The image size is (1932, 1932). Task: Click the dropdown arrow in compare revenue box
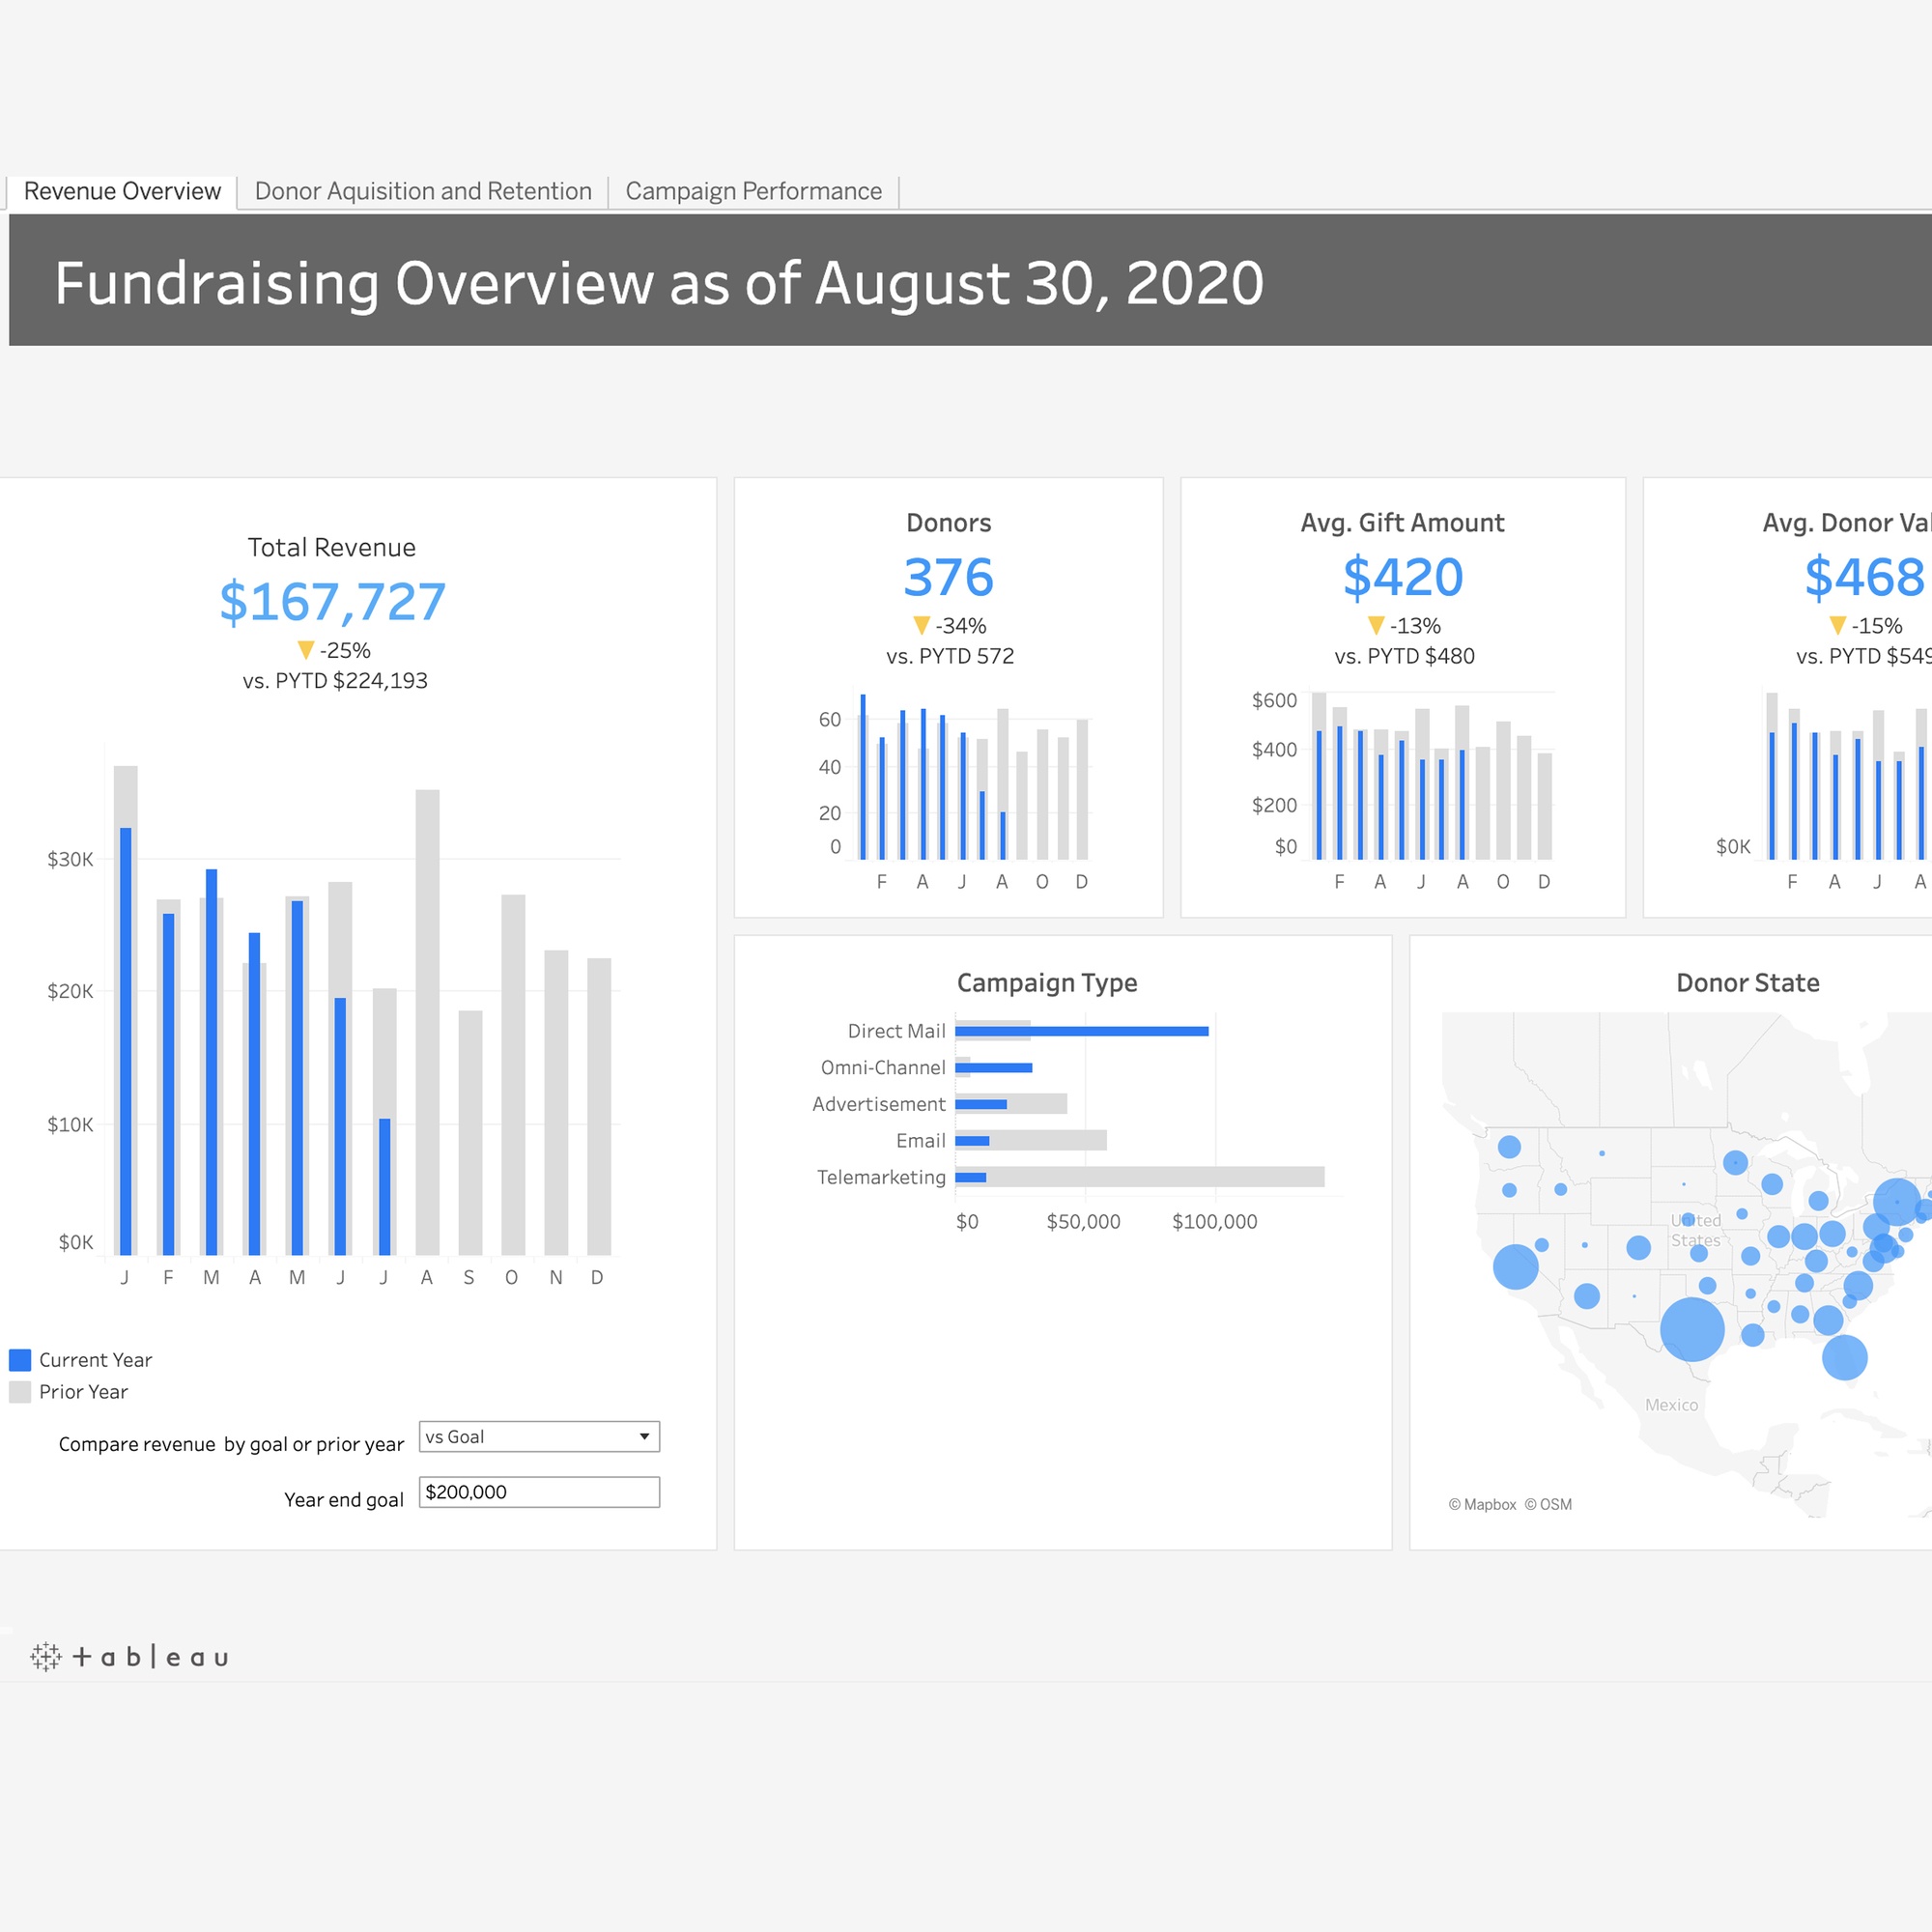[x=645, y=1437]
